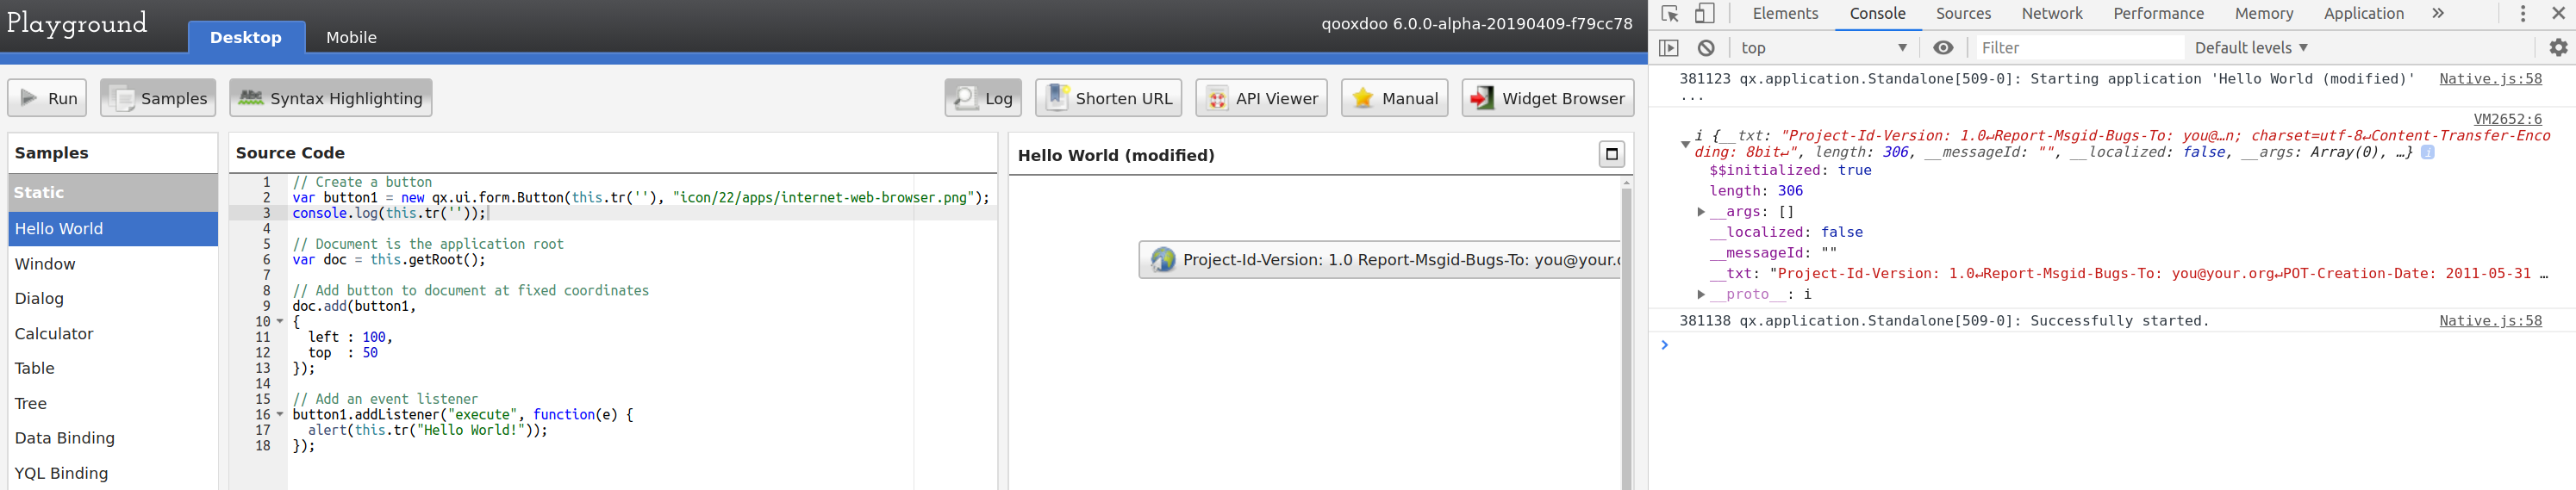This screenshot has width=2576, height=490.
Task: Open the Default levels dropdown
Action: coord(2251,48)
